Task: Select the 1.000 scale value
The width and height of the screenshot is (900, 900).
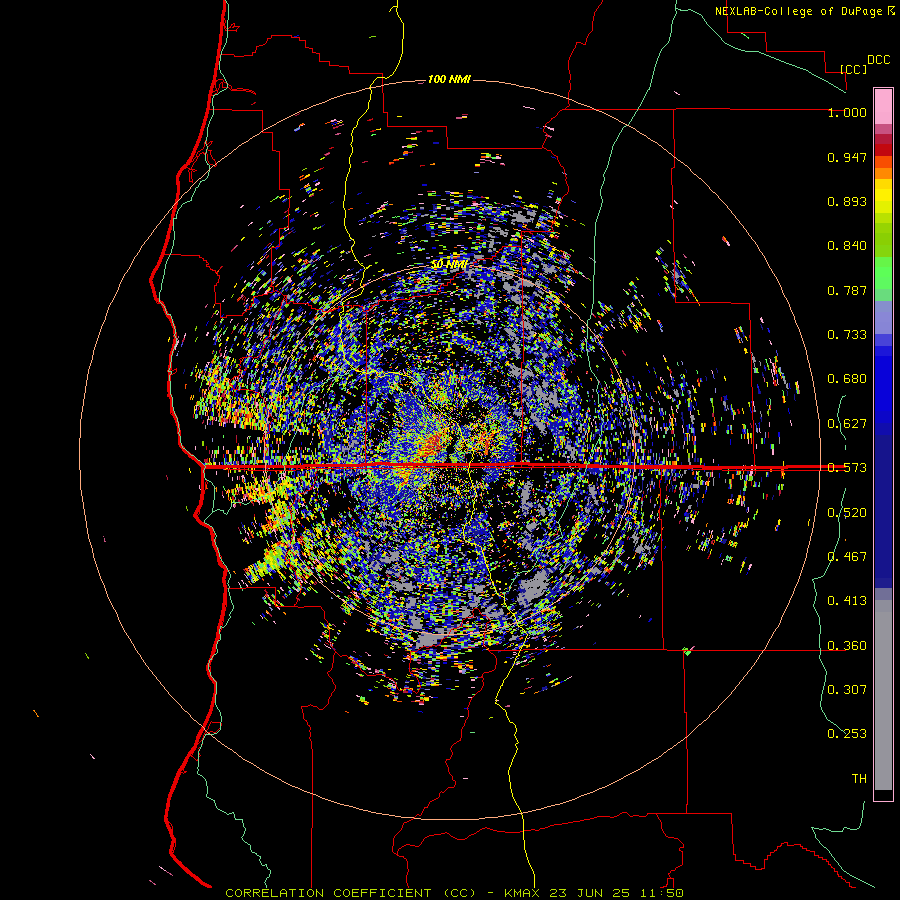Action: click(847, 112)
